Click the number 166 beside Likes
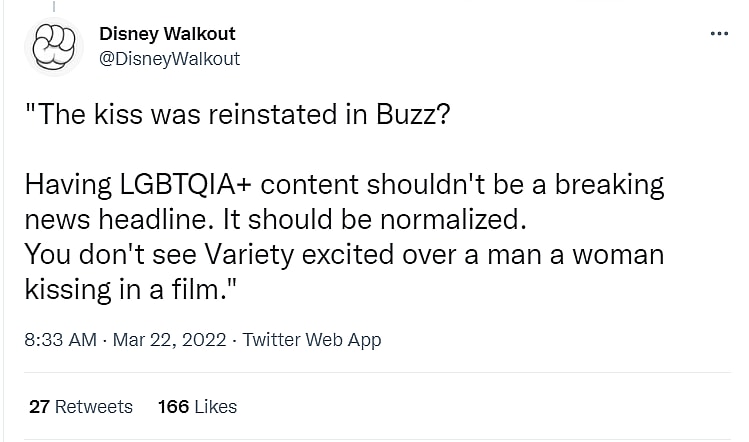This screenshot has width=749, height=442. [x=174, y=406]
